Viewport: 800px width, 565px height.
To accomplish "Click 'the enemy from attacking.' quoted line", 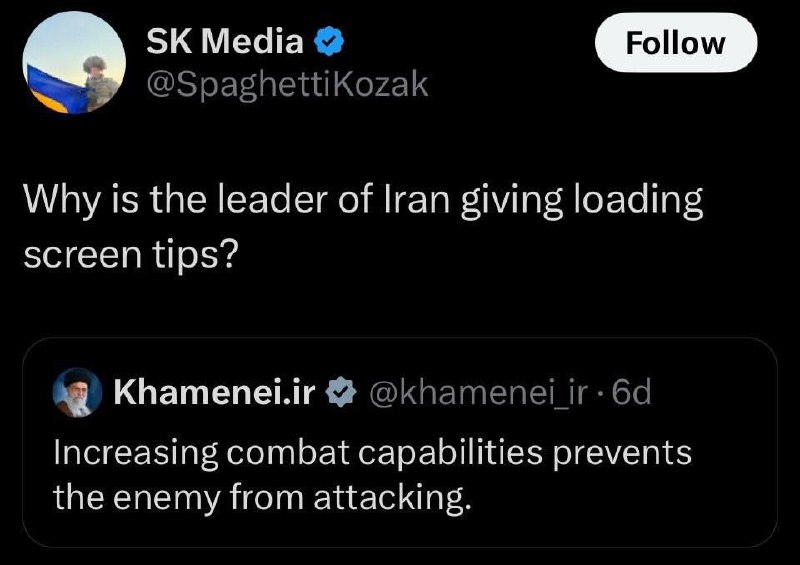I will [x=262, y=497].
